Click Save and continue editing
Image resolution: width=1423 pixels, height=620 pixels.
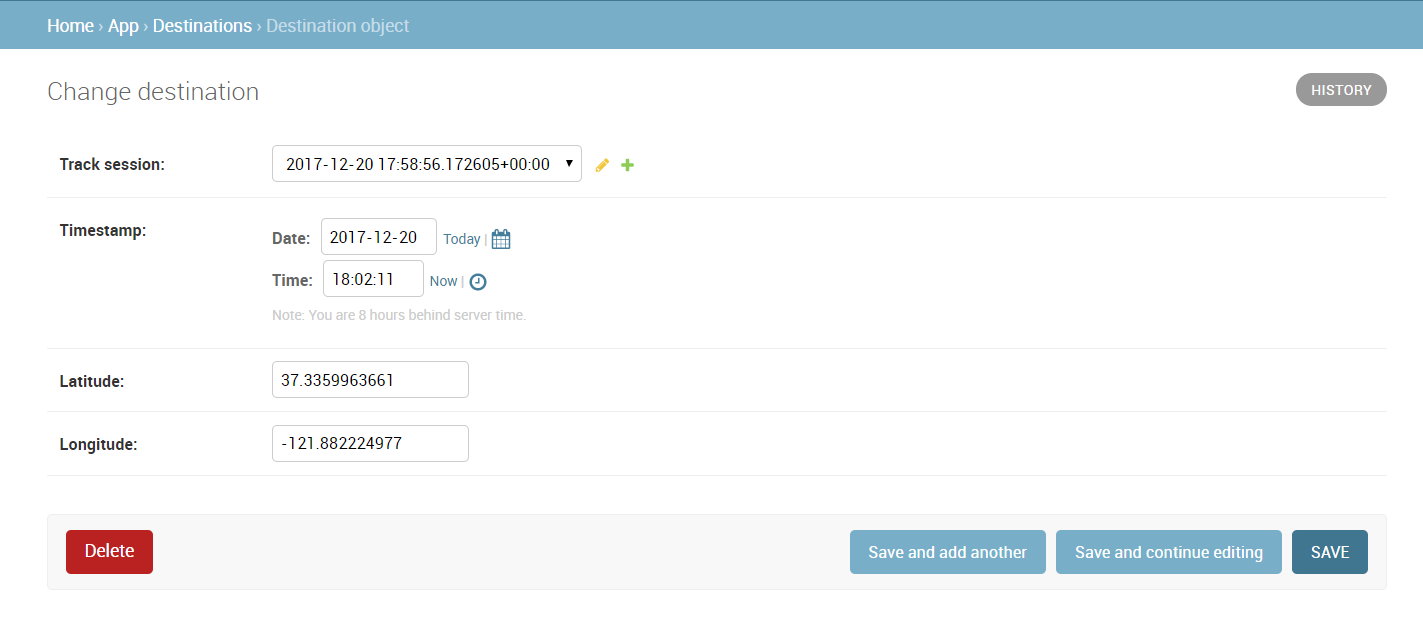click(1168, 552)
